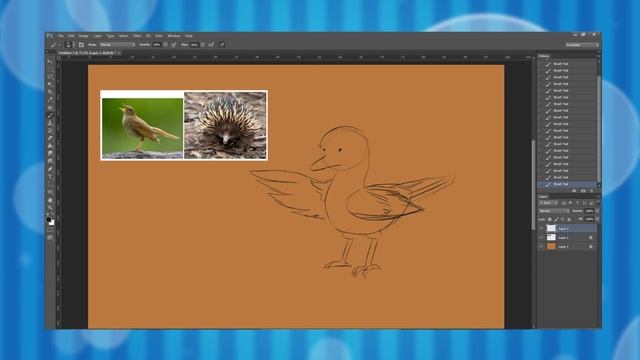Image resolution: width=640 pixels, height=360 pixels.
Task: Open the layer Opacity slider arrow
Action: click(x=597, y=211)
